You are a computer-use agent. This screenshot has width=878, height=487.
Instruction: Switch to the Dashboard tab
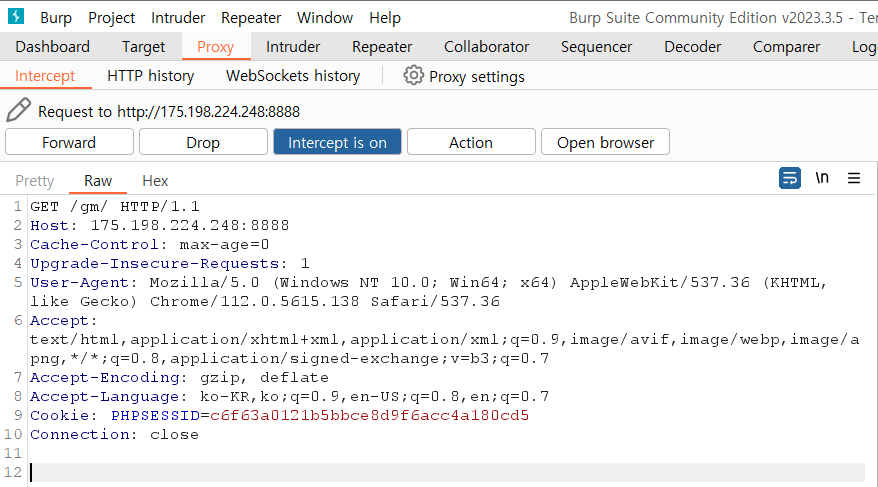coord(53,46)
